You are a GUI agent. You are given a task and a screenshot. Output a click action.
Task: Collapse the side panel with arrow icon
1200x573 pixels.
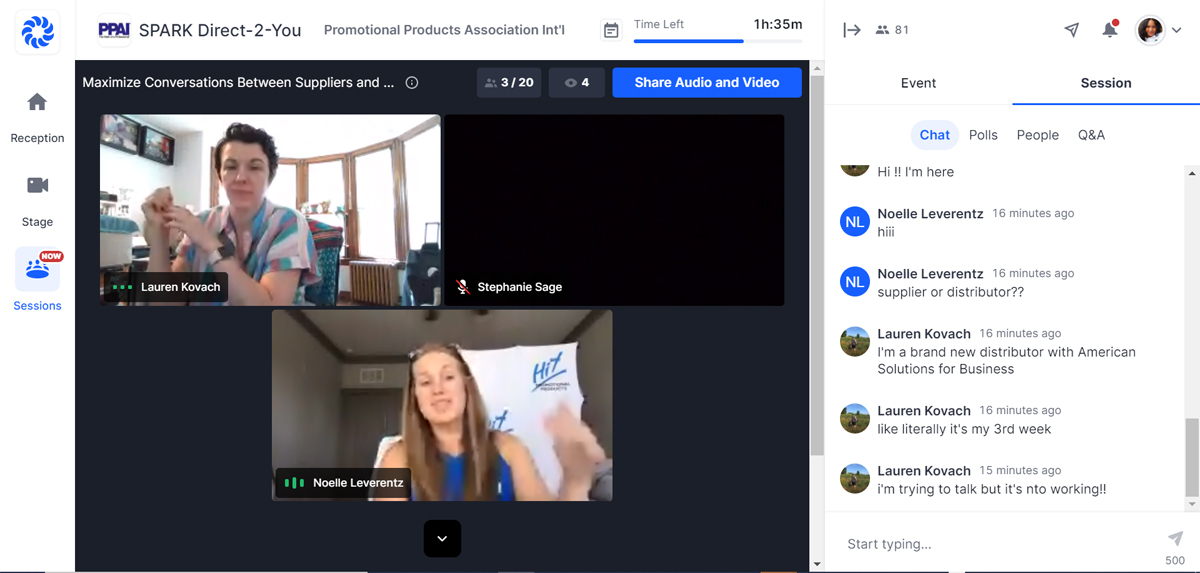pyautogui.click(x=851, y=30)
